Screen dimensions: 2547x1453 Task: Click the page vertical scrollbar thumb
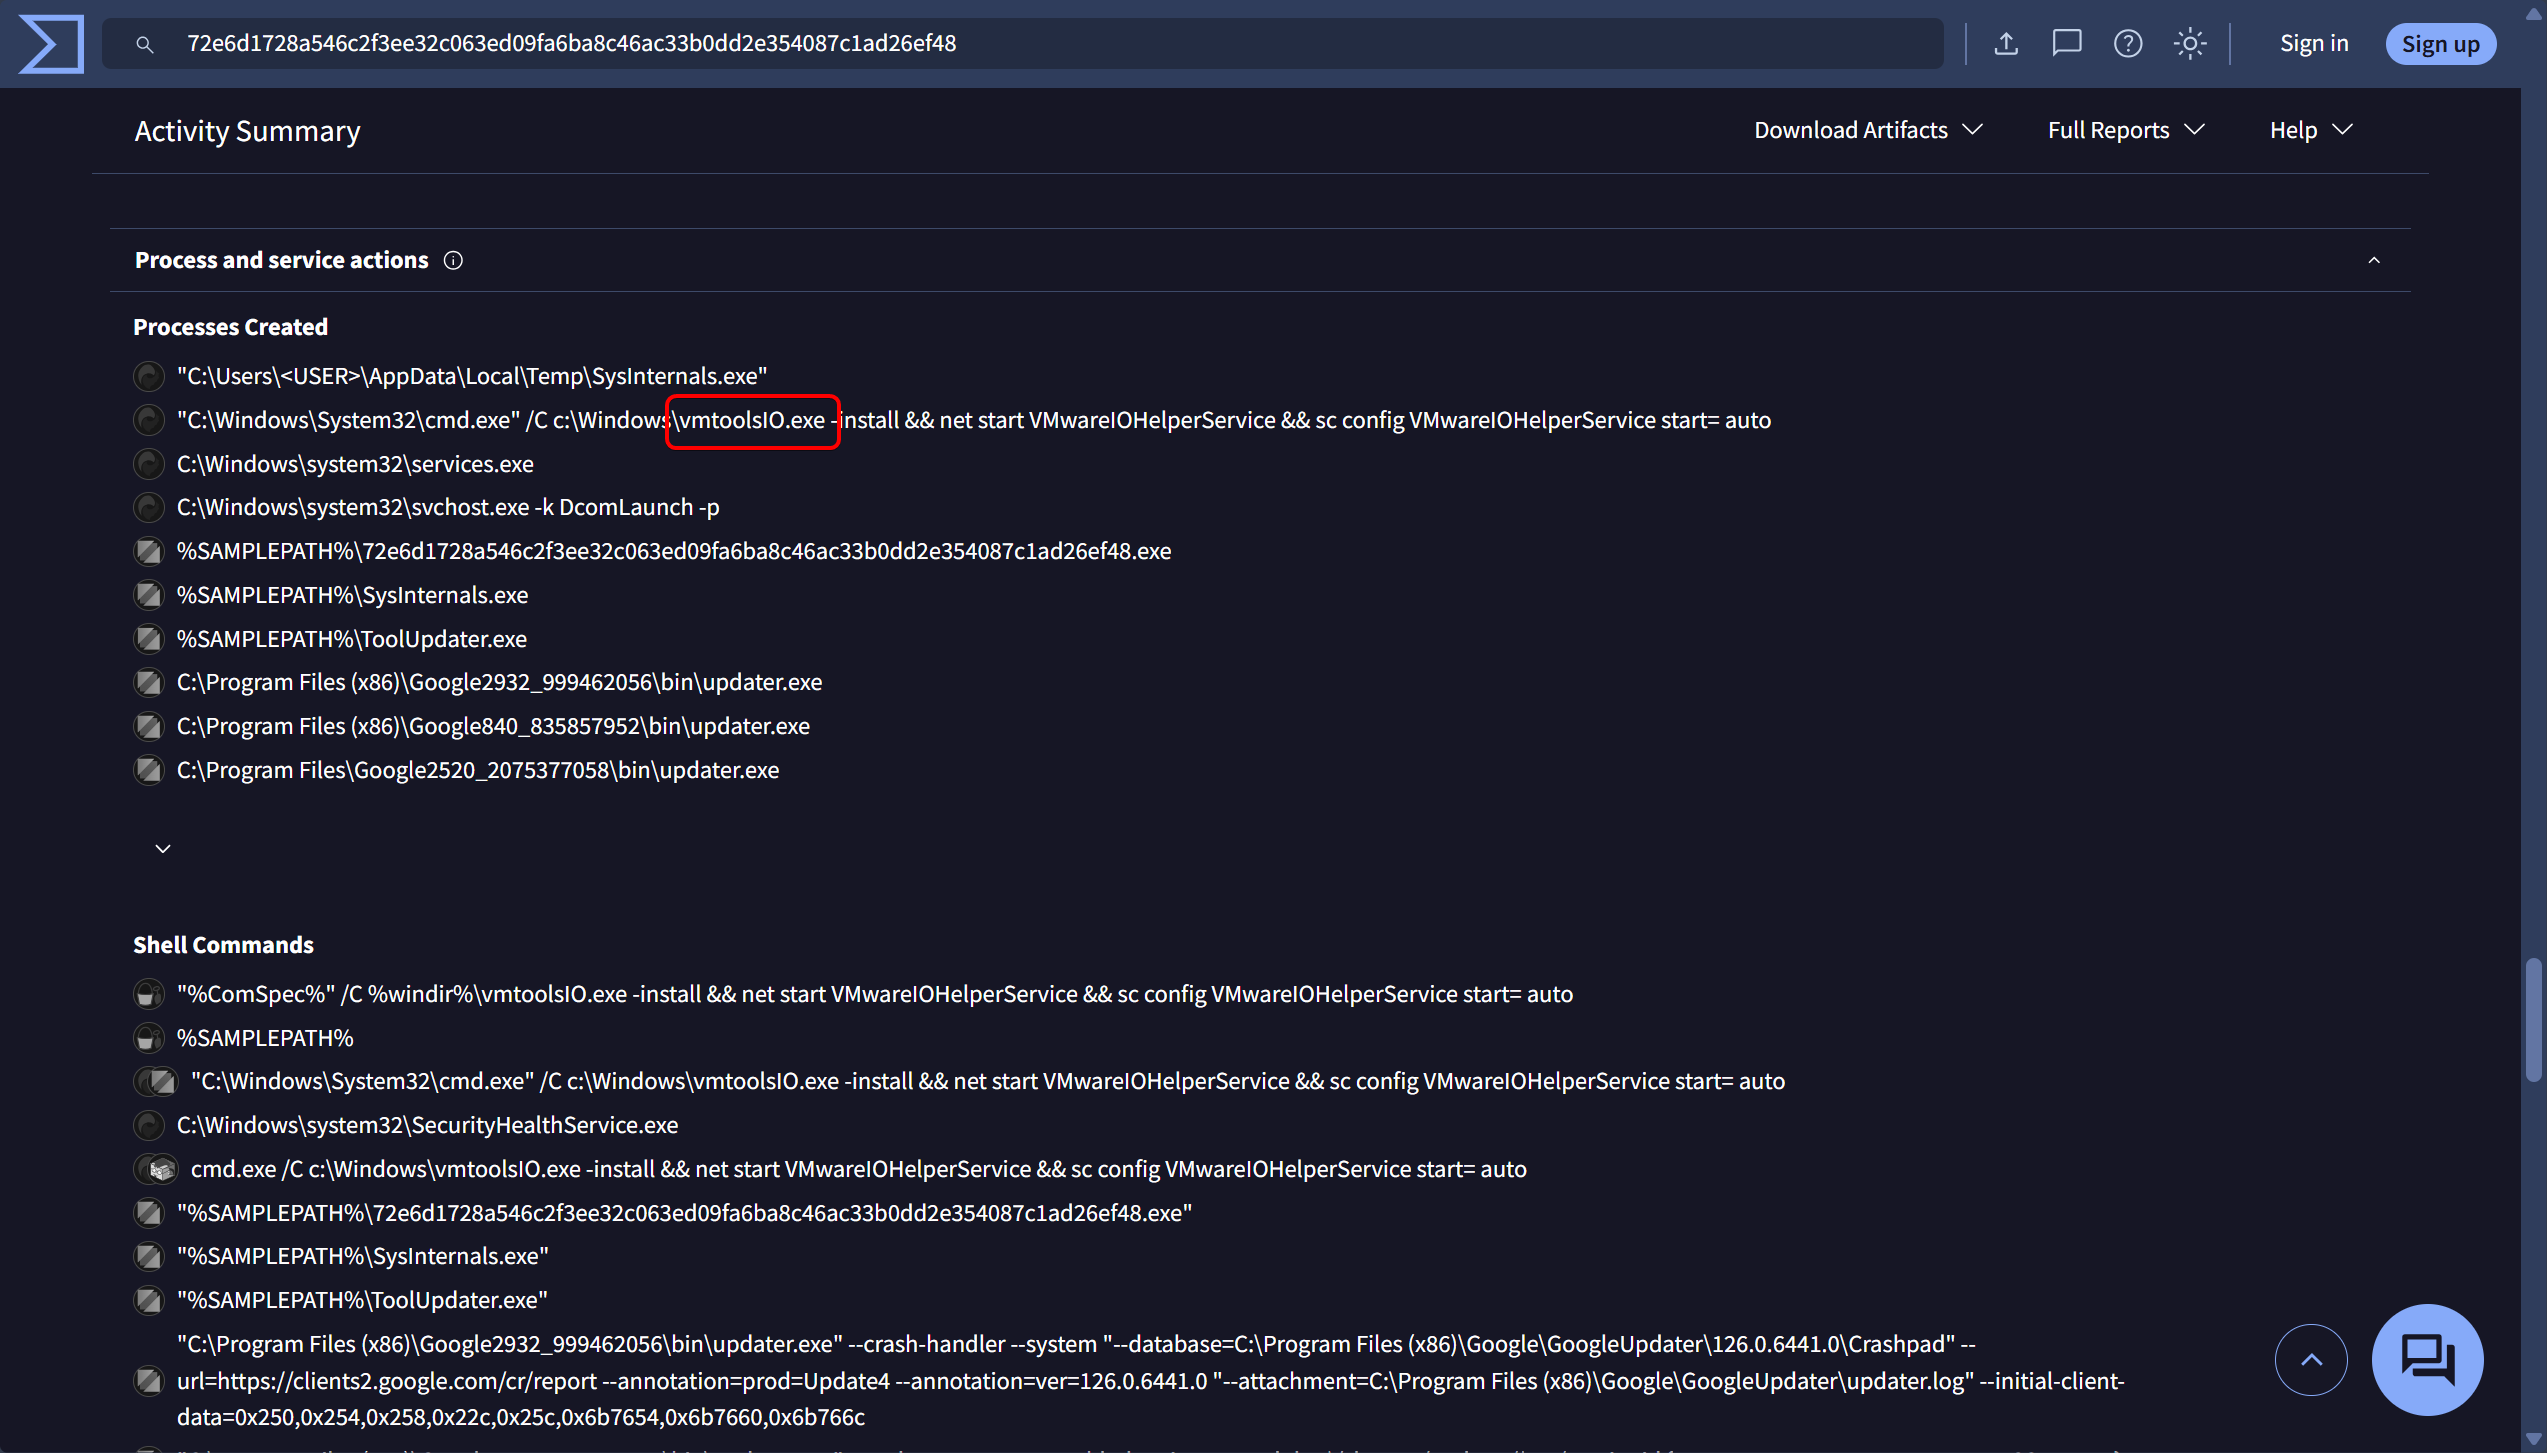pos(2533,1020)
